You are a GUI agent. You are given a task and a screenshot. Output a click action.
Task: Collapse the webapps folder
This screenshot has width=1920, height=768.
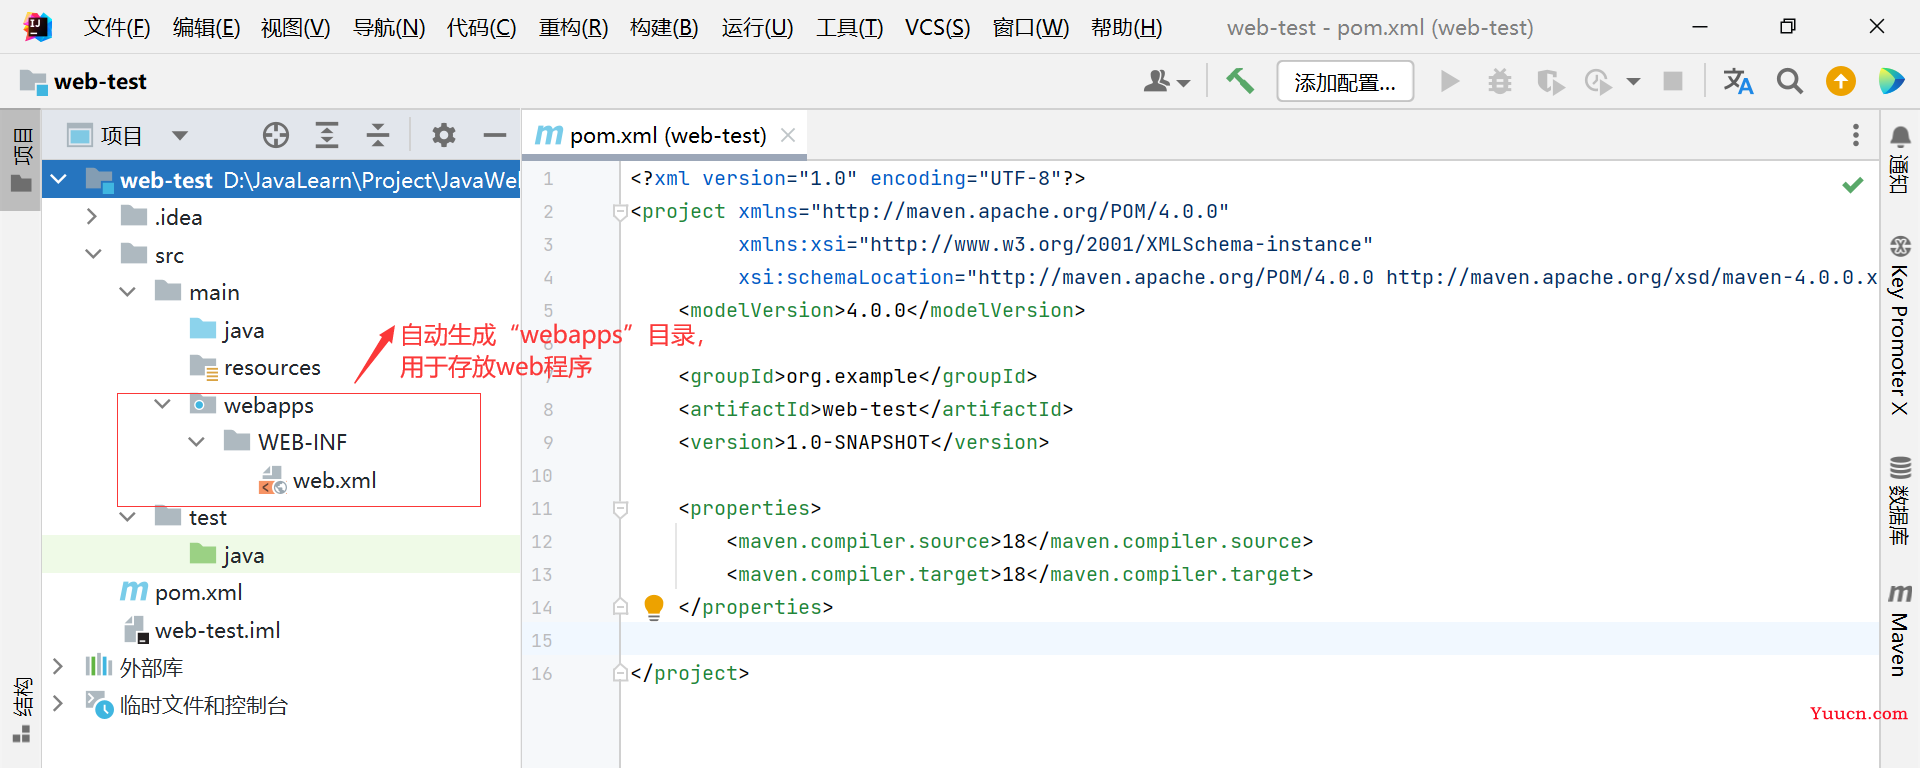(x=162, y=404)
